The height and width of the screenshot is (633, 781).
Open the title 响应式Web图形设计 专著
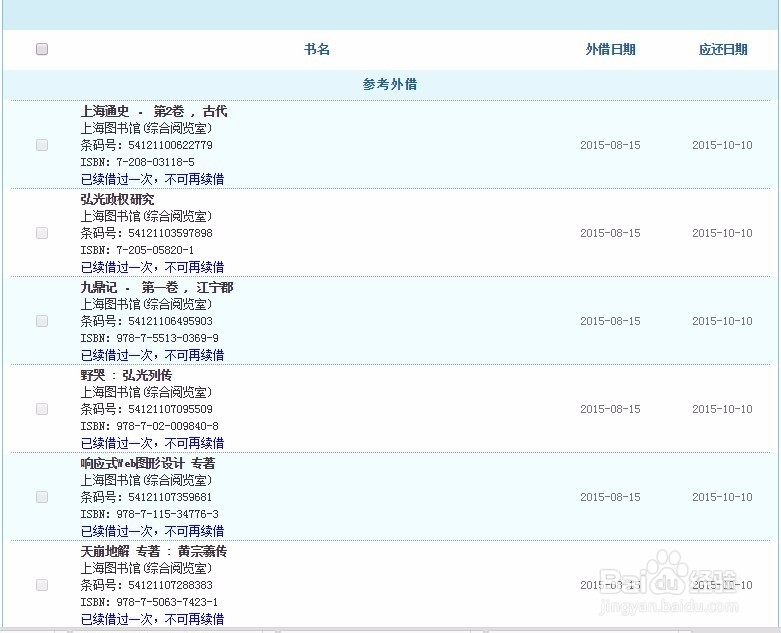pos(148,463)
